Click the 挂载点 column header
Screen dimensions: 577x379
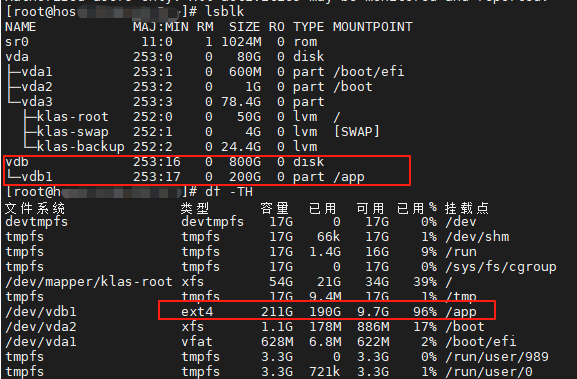[x=467, y=208]
